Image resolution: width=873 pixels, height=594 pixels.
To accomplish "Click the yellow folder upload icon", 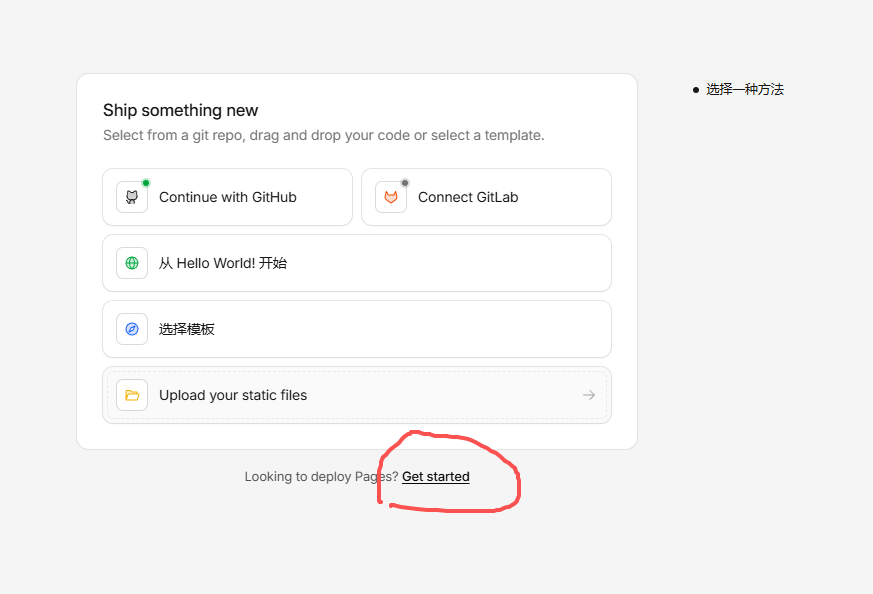I will click(132, 395).
